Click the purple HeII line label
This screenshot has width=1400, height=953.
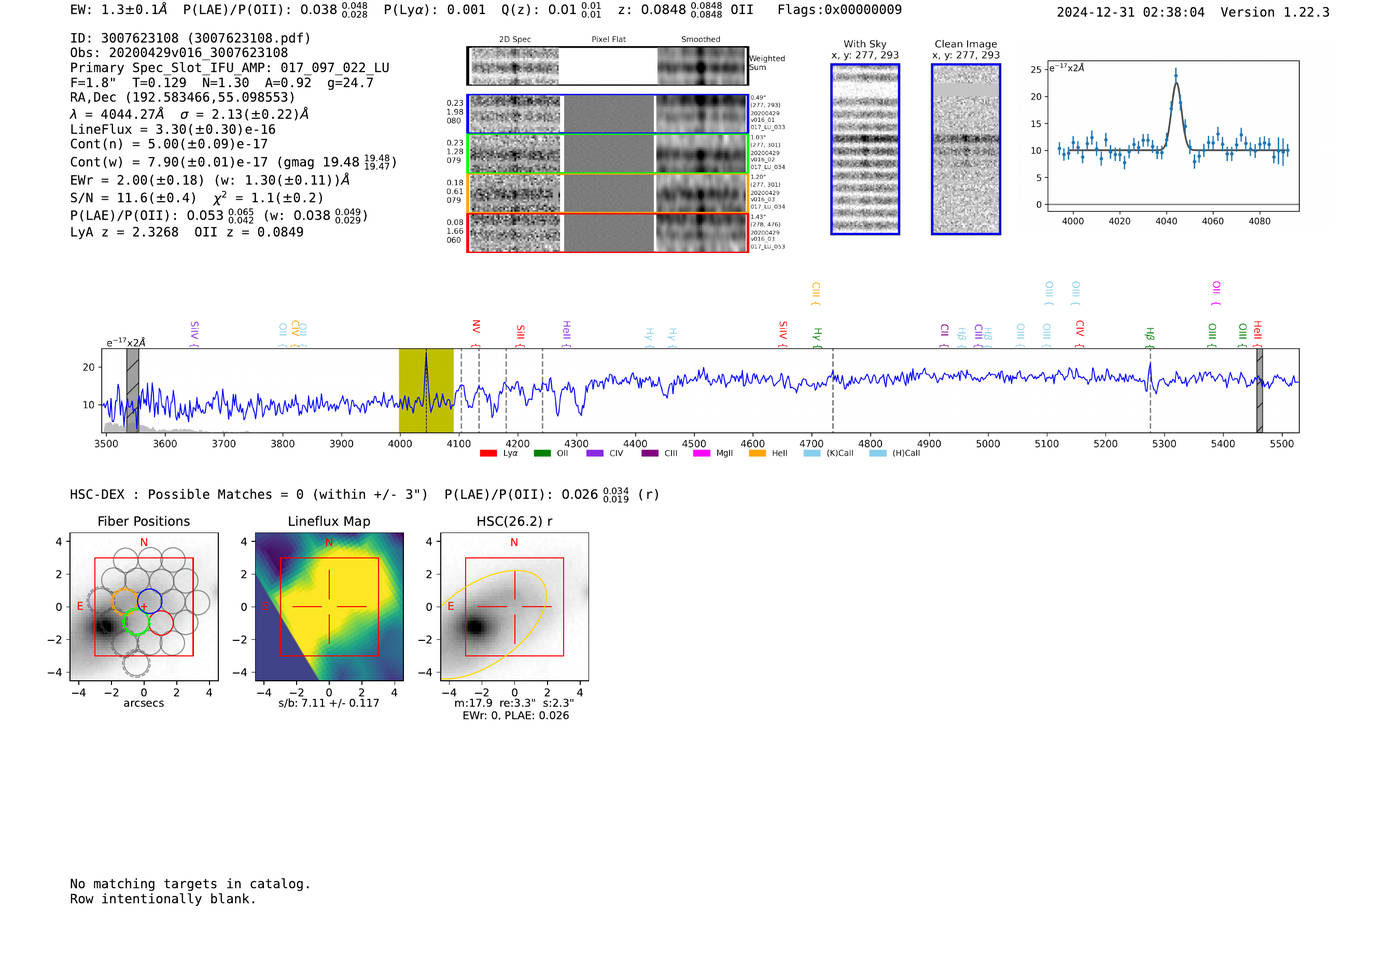[566, 333]
